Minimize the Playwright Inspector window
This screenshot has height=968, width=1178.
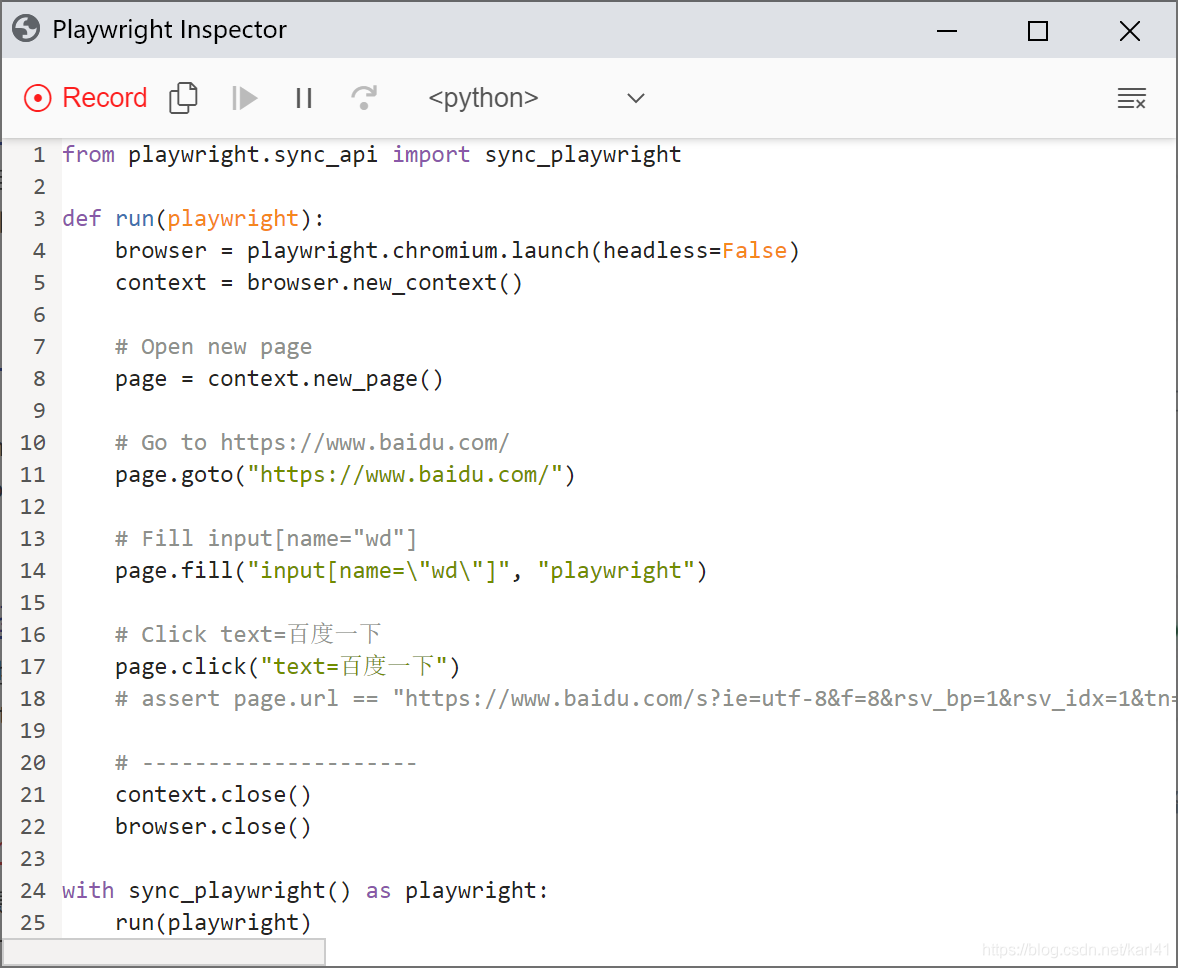[947, 31]
